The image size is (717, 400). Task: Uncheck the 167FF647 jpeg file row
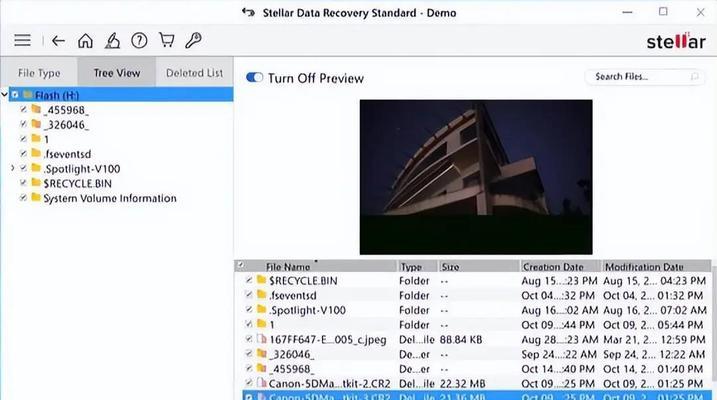(x=249, y=339)
